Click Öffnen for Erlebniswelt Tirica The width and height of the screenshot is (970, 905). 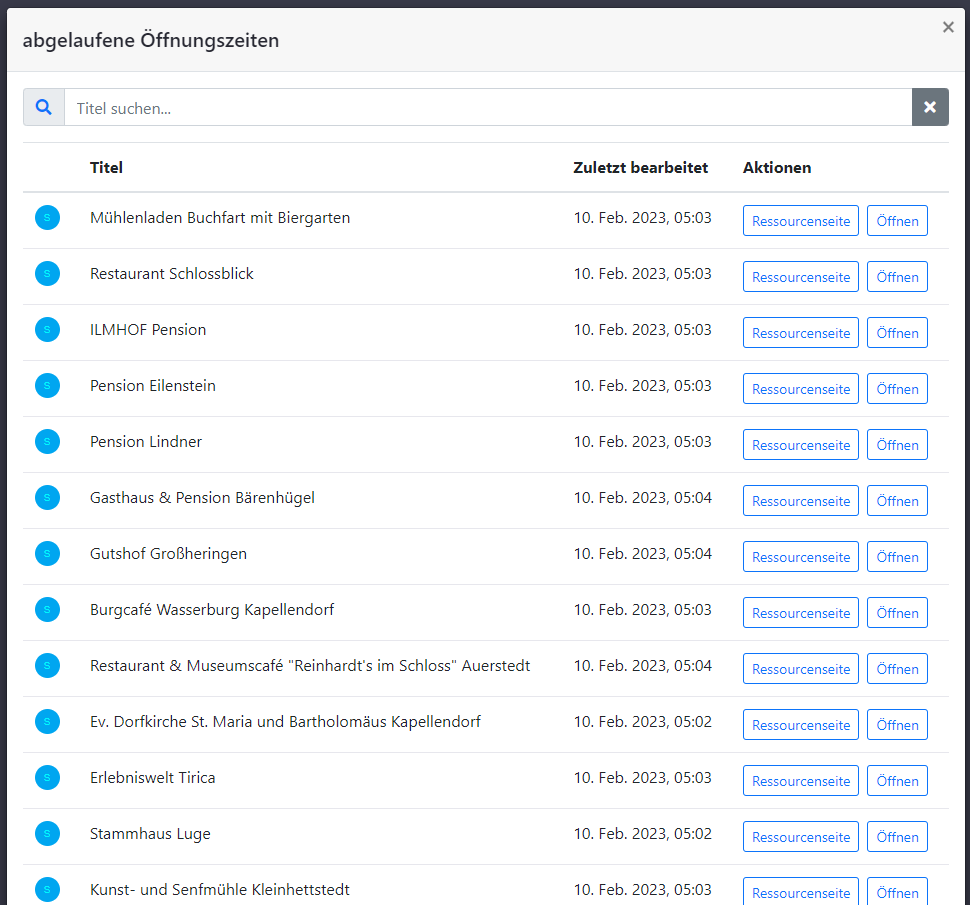coord(897,781)
